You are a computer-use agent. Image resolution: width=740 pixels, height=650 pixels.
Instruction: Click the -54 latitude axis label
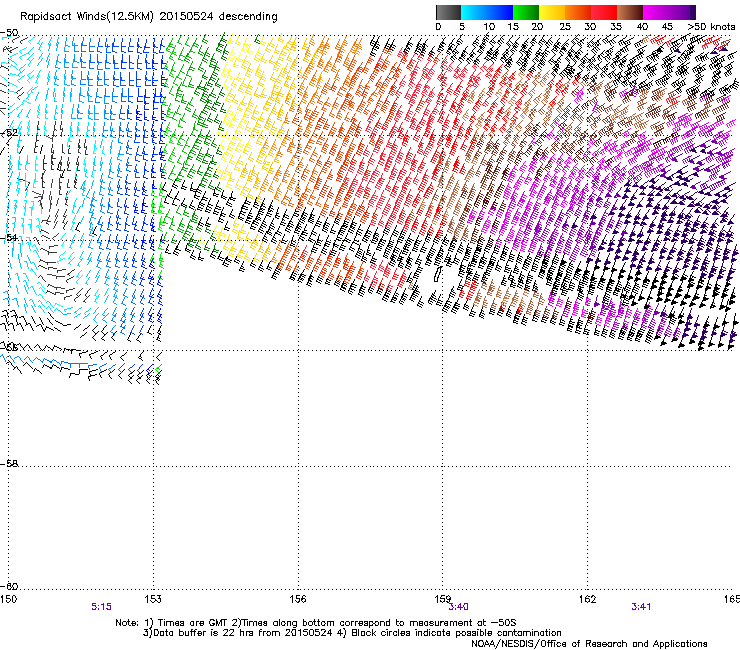pos(9,238)
